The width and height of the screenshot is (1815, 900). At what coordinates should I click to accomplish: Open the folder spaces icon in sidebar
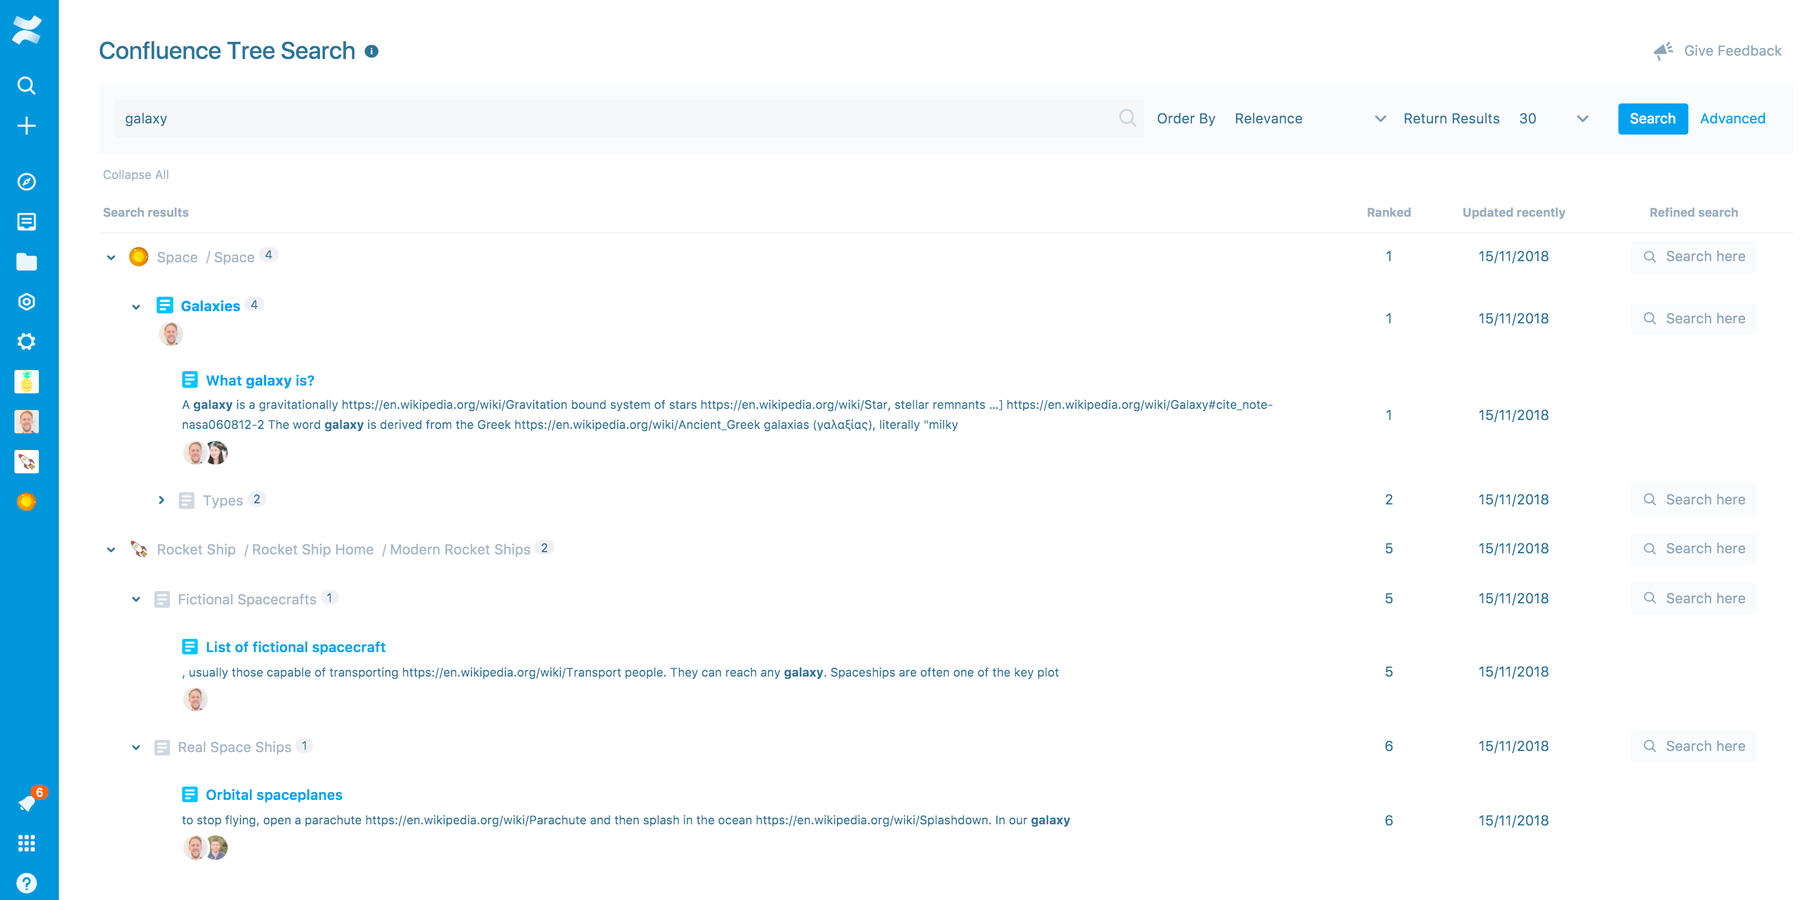tap(27, 262)
